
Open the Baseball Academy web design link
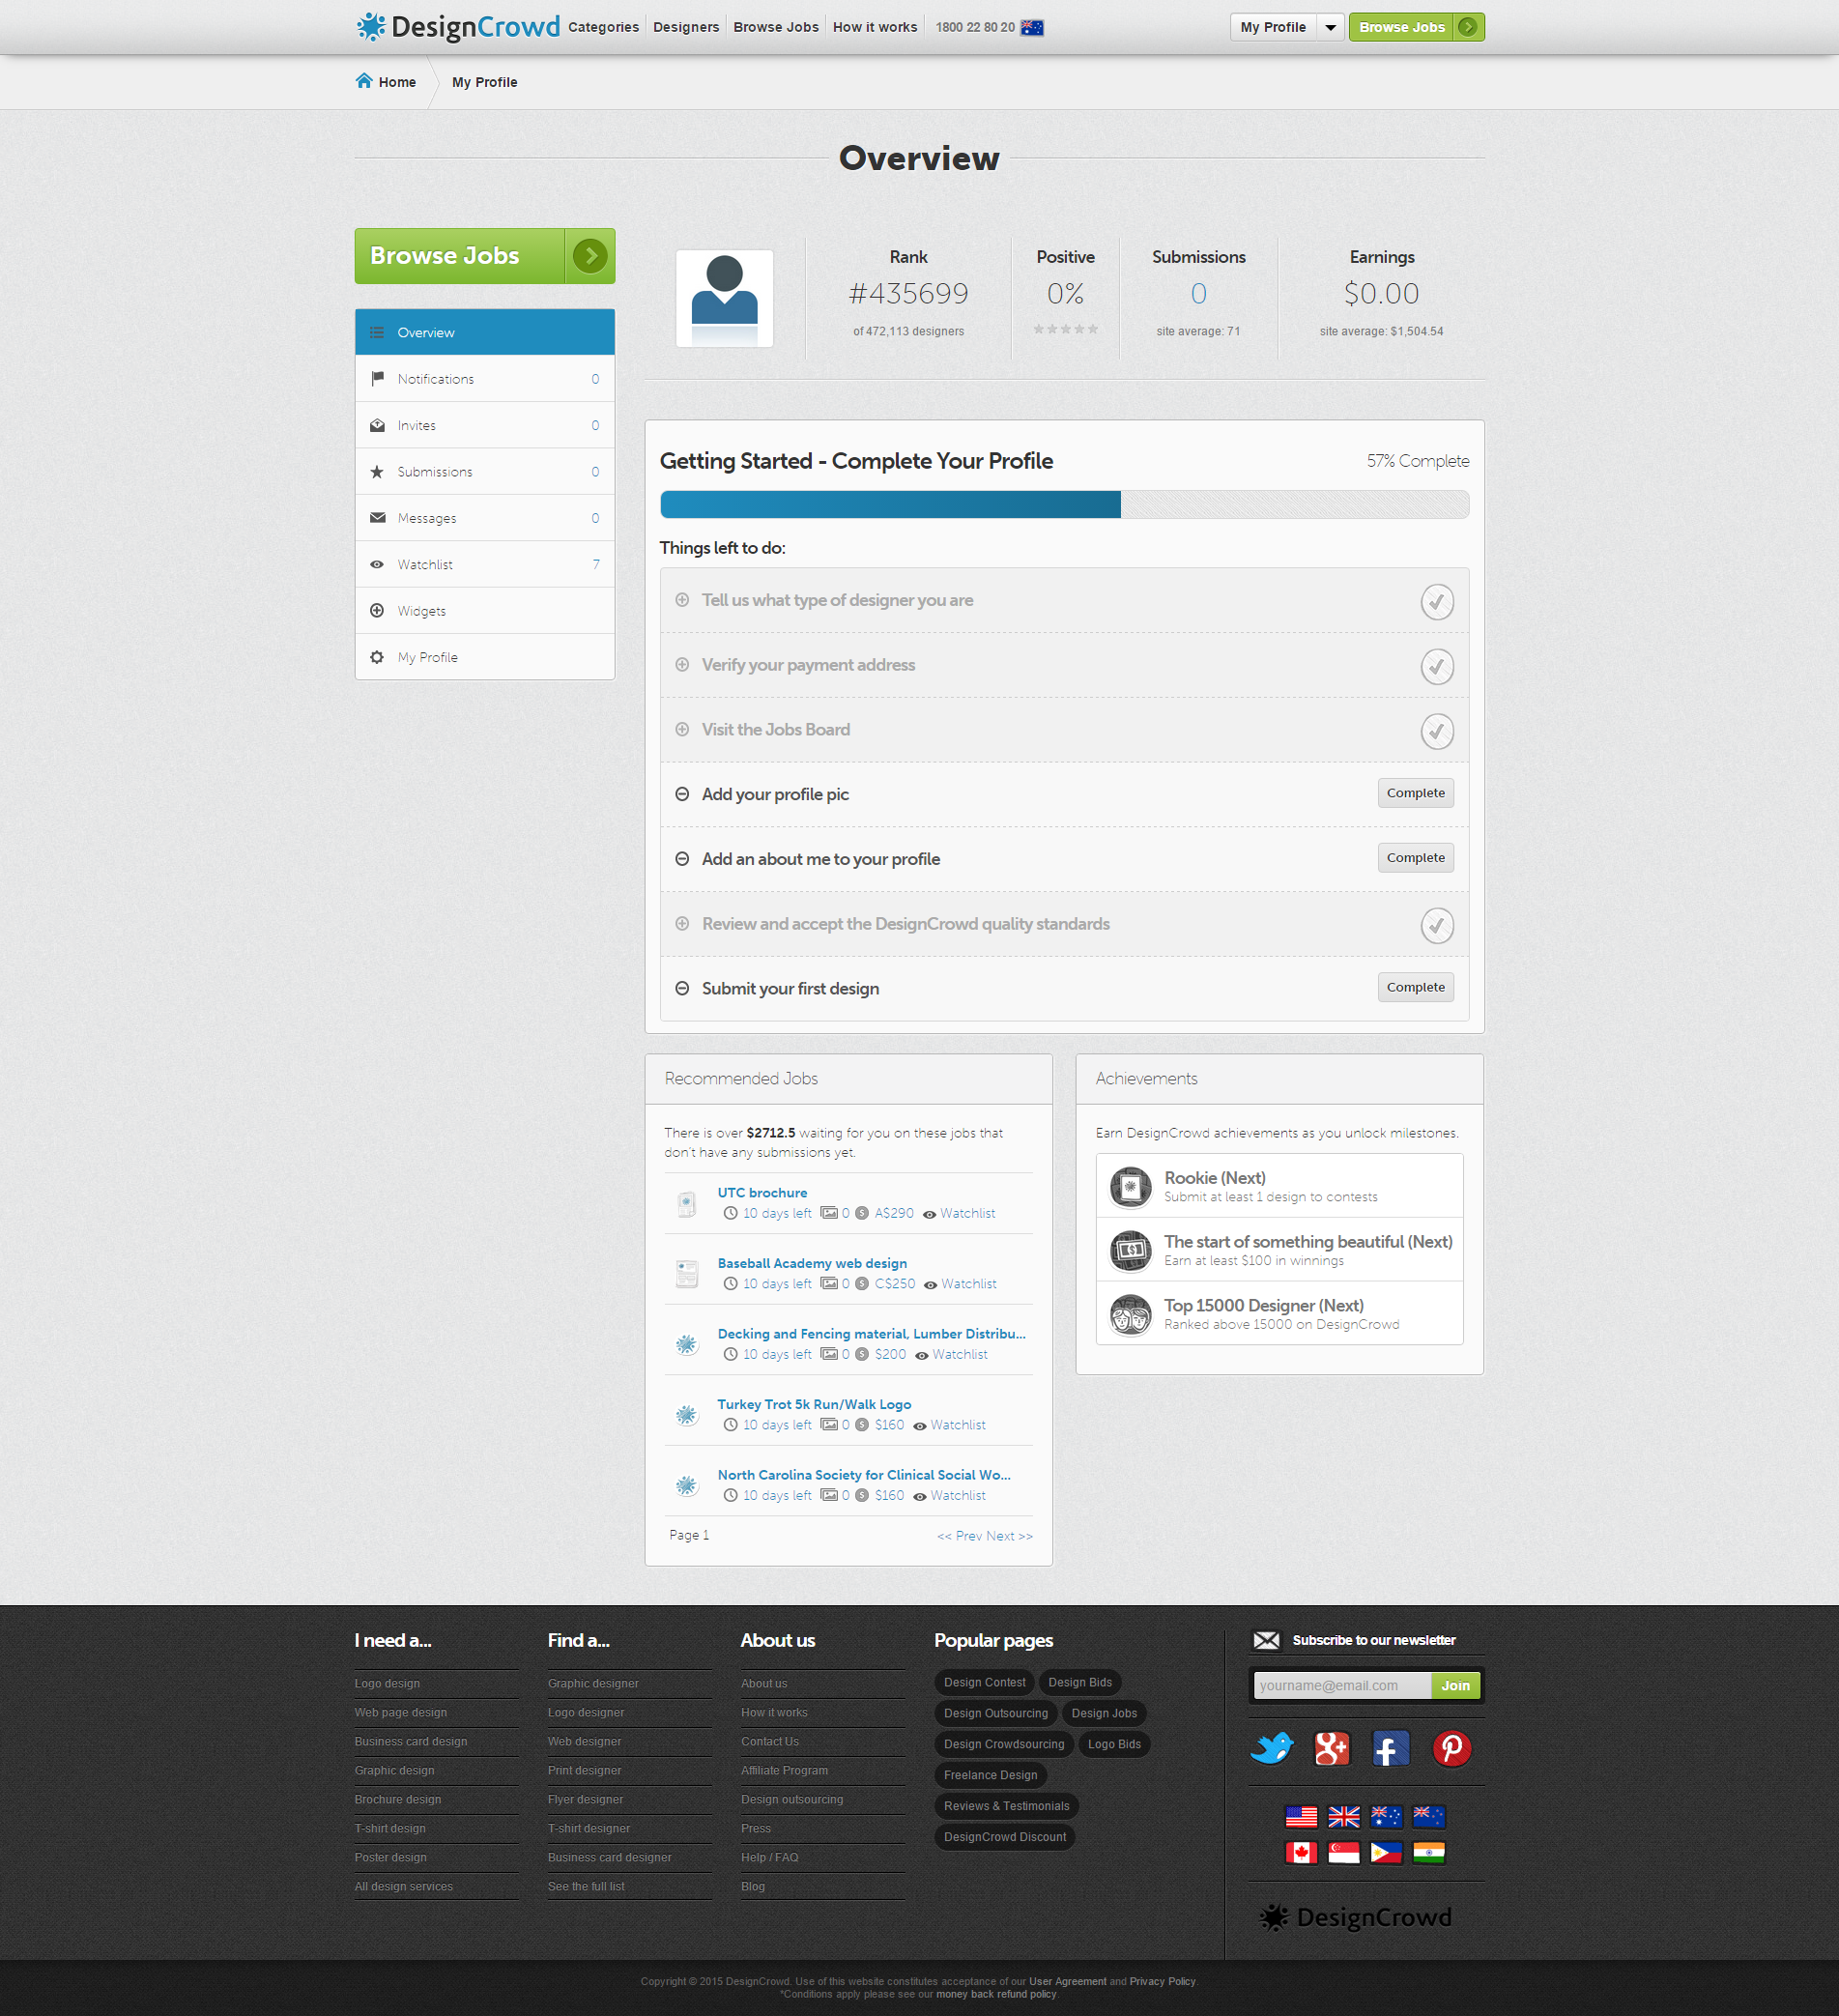pos(812,1263)
